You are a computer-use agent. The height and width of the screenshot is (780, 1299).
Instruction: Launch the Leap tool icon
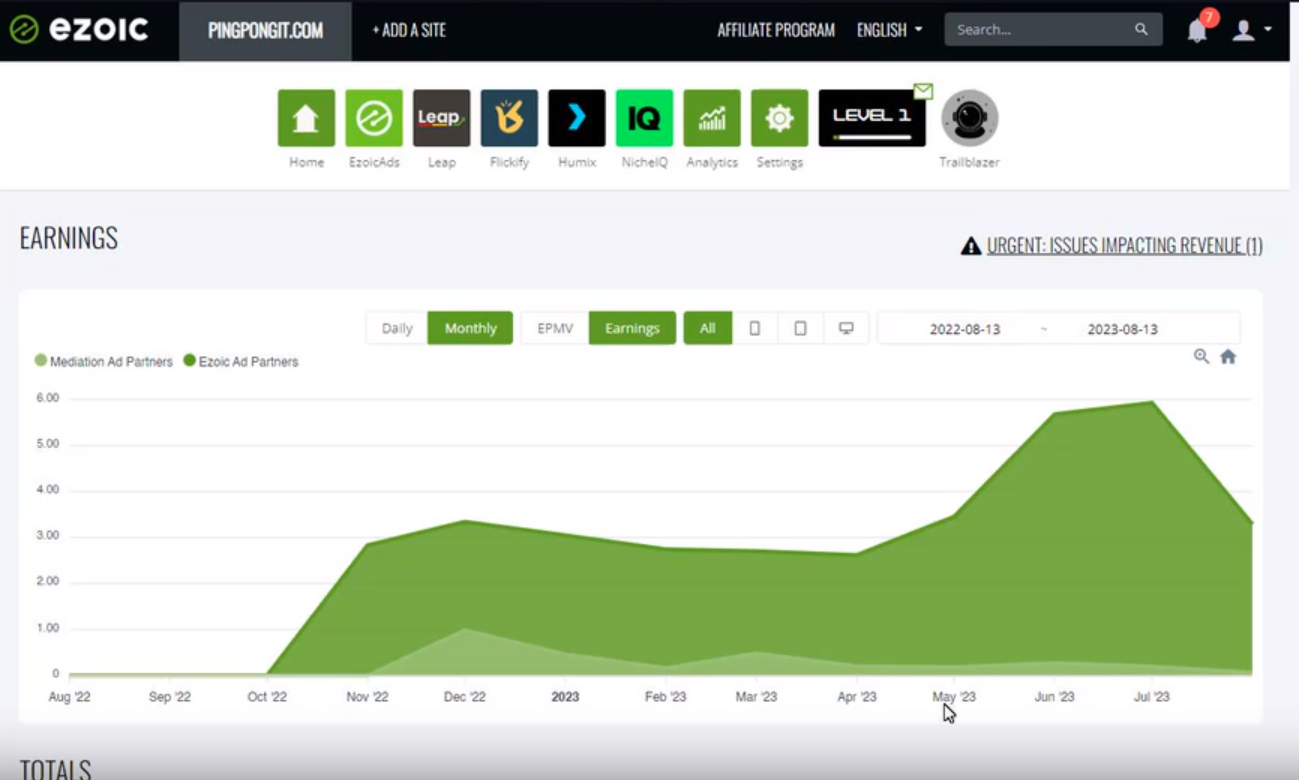441,118
